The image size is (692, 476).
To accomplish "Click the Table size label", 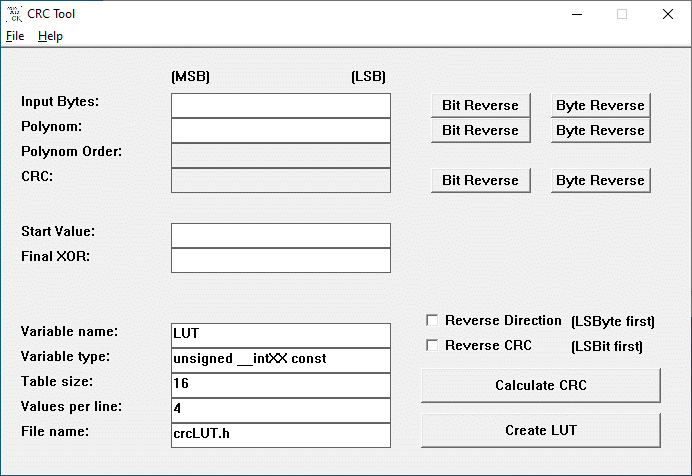I will [57, 381].
